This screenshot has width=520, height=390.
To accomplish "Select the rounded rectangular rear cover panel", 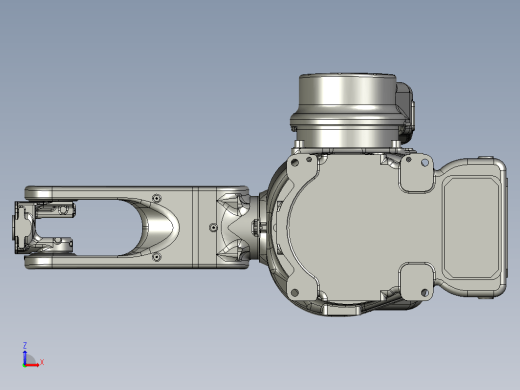I will [x=471, y=227].
